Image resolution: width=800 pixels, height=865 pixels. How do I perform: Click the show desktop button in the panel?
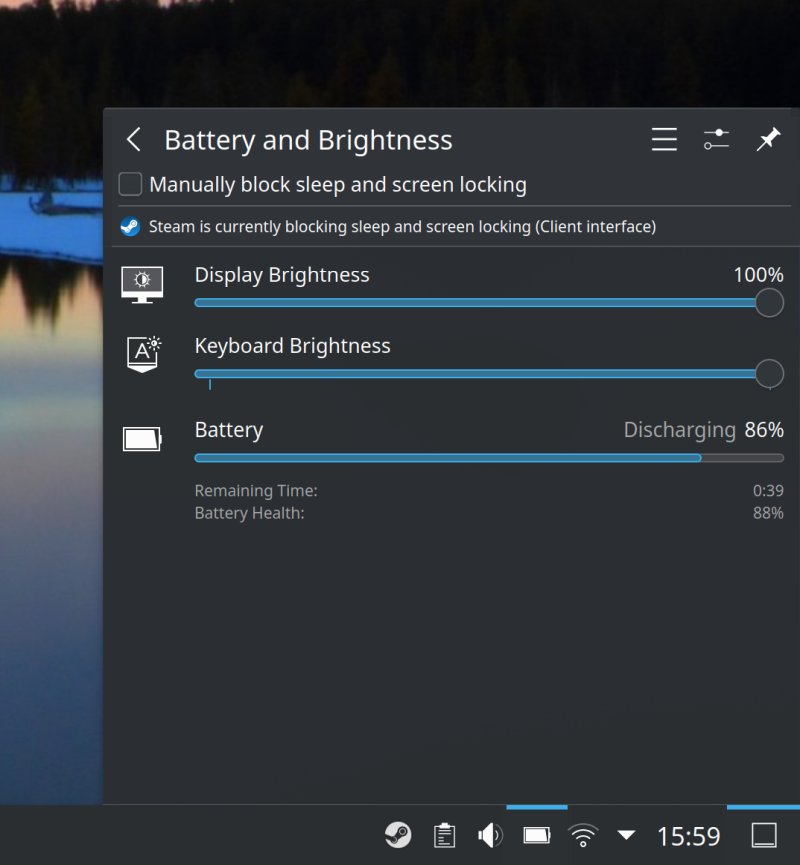tap(764, 835)
